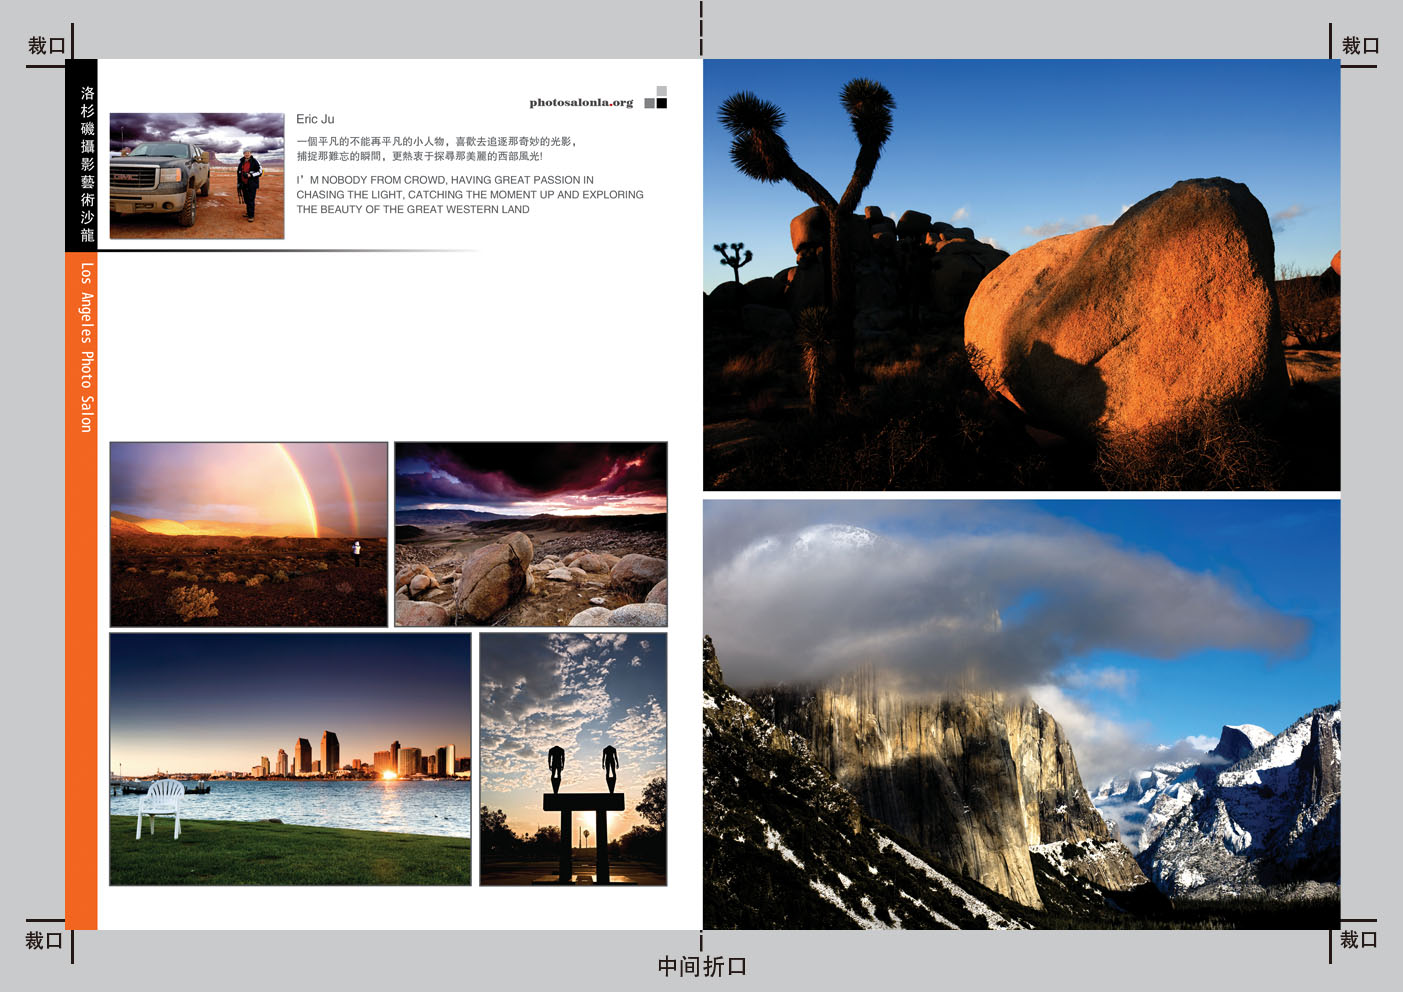The width and height of the screenshot is (1403, 992).
Task: Select the city skyline sunset photo
Action: pos(290,758)
